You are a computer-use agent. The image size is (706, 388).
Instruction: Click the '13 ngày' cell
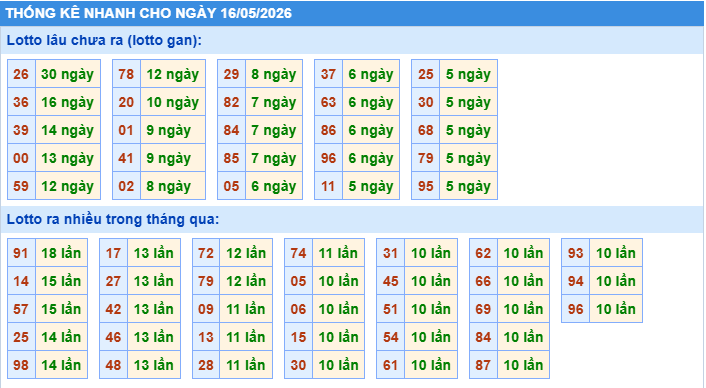[x=68, y=158]
